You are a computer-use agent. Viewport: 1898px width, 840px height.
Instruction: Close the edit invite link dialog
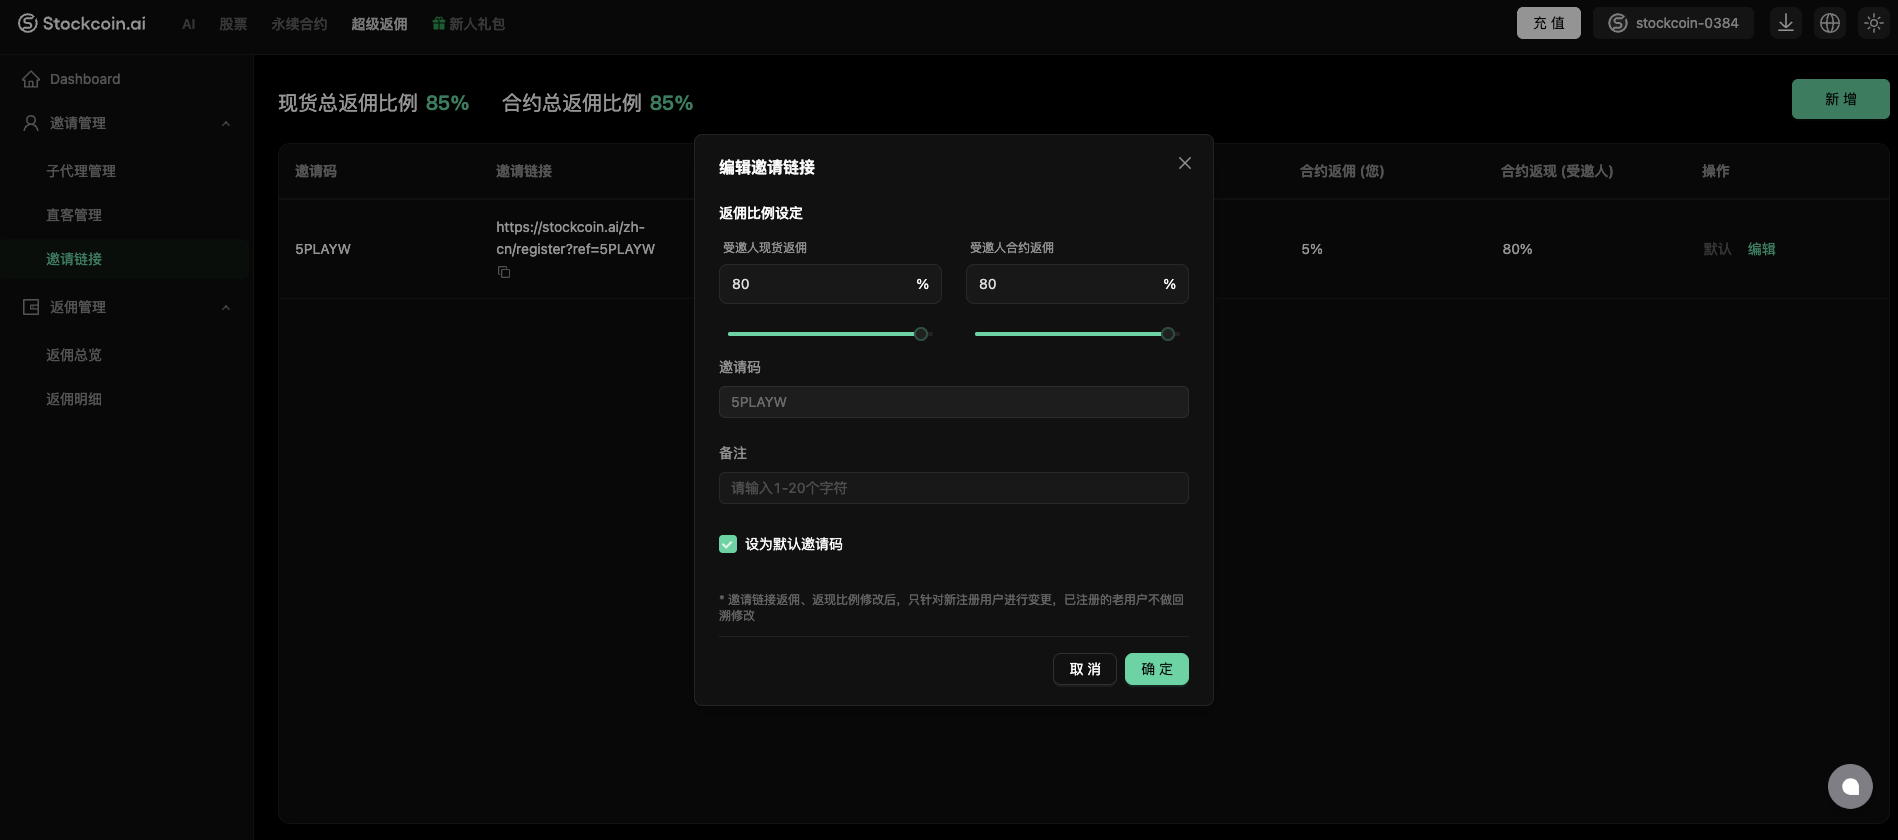pos(1185,163)
